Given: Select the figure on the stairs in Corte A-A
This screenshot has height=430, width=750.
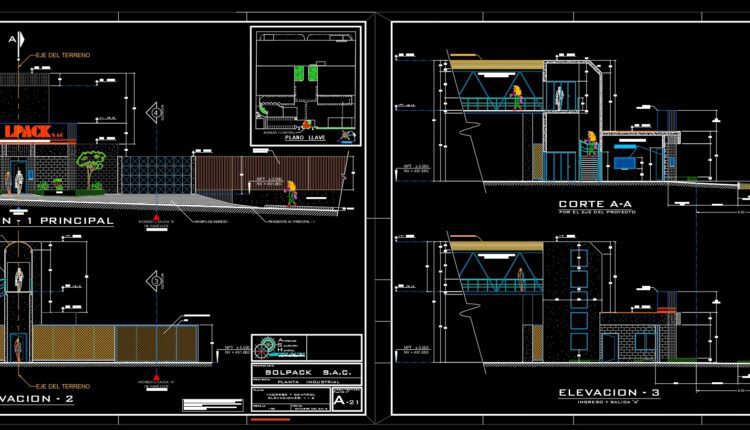Looking at the screenshot, I should 591,143.
